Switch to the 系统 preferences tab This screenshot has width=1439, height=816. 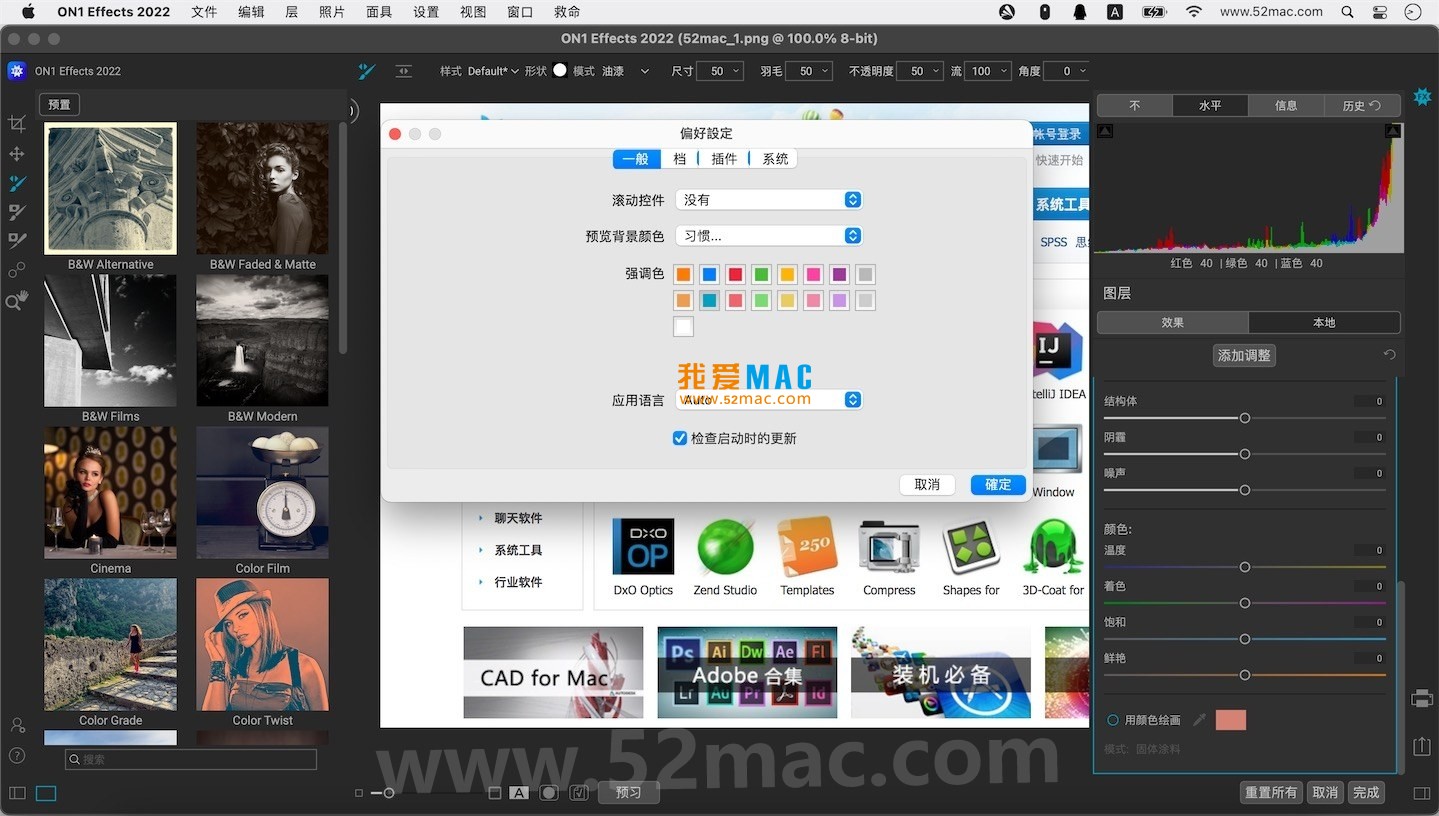(775, 158)
